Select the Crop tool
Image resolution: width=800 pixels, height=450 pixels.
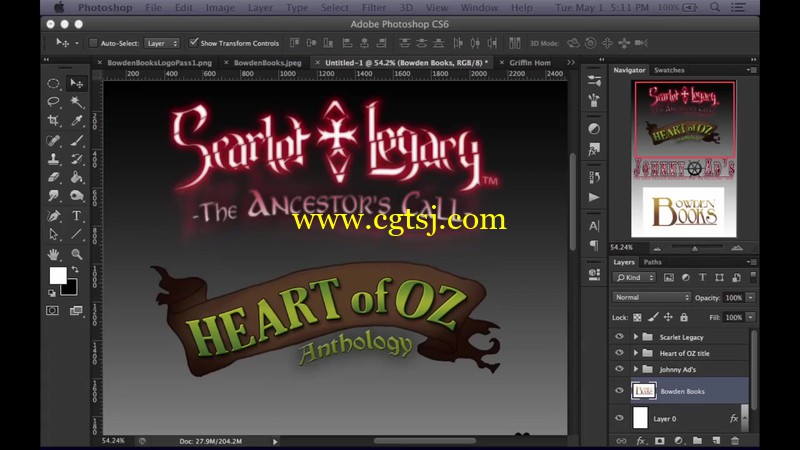click(x=53, y=120)
